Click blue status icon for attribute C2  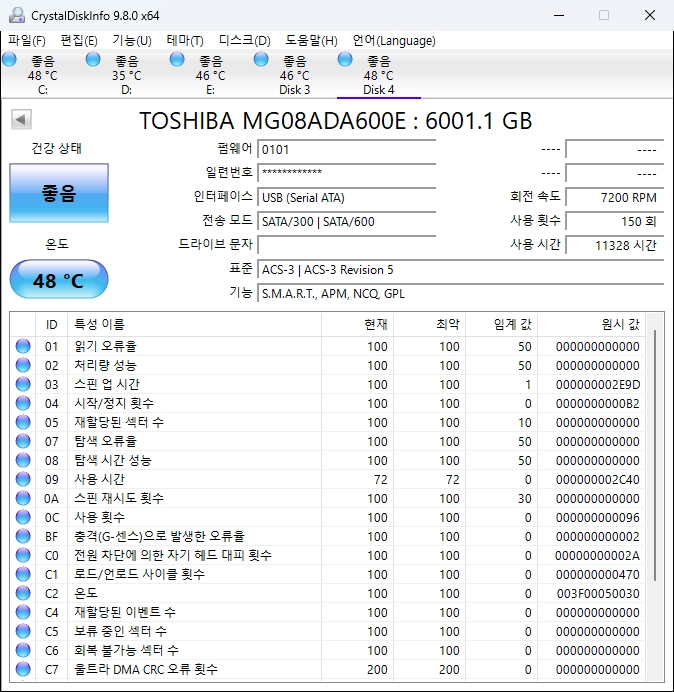[x=23, y=593]
